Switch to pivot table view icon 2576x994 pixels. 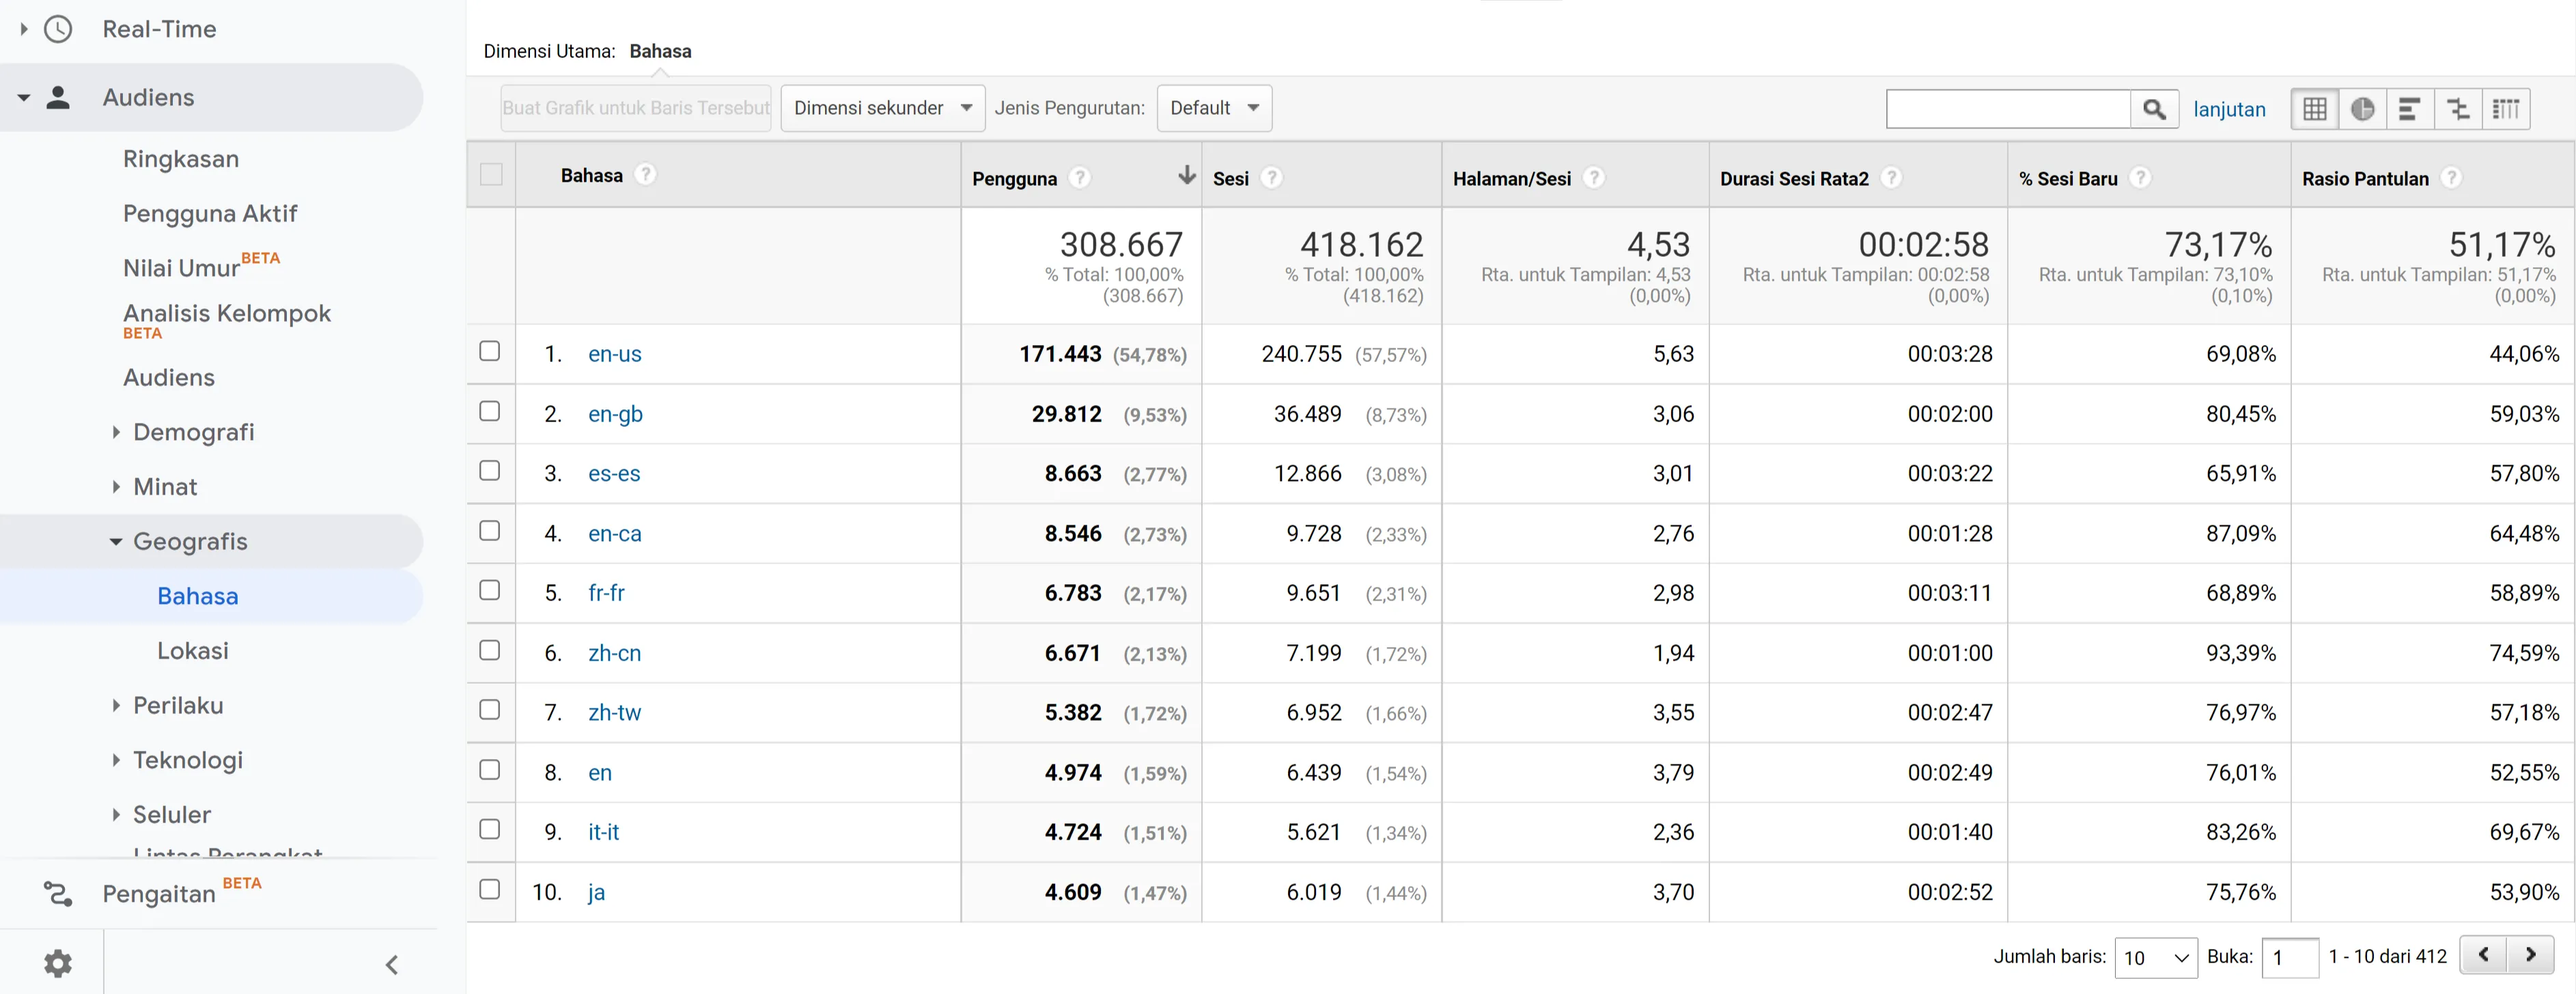(2506, 109)
